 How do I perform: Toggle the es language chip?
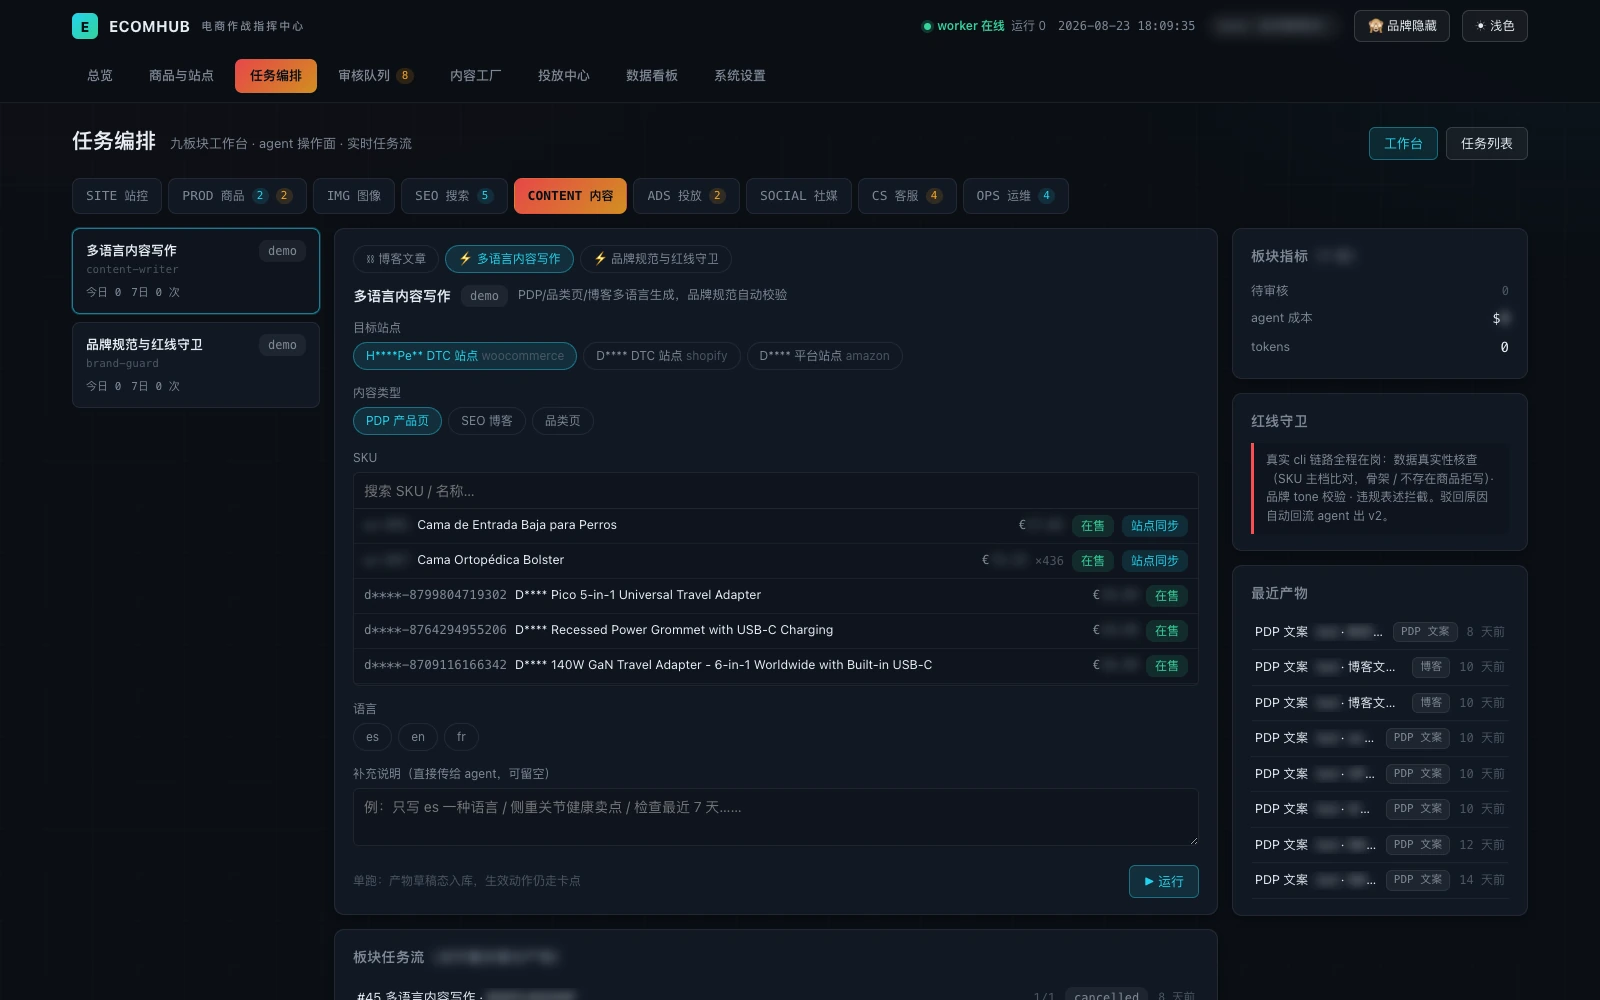[x=372, y=737]
